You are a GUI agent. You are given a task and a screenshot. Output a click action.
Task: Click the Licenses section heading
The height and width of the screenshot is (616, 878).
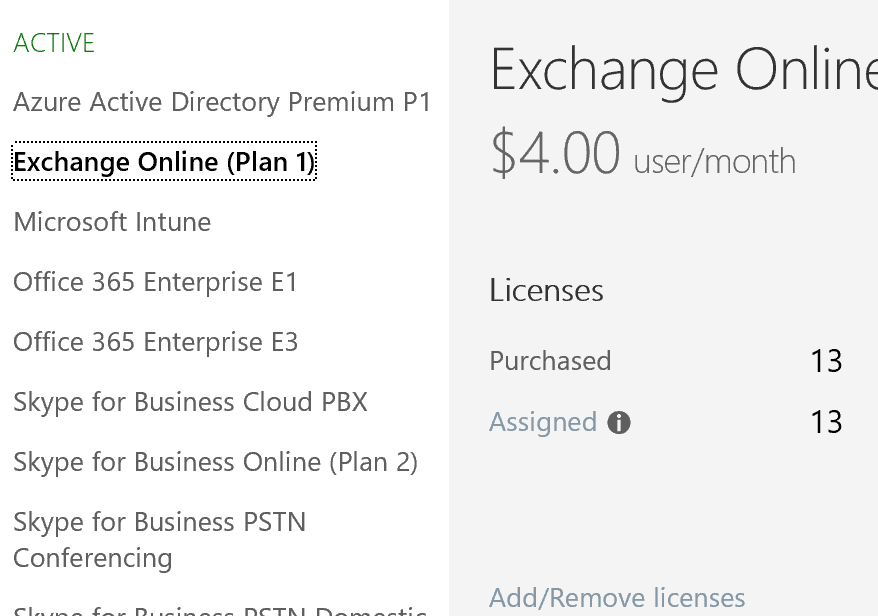coord(547,290)
